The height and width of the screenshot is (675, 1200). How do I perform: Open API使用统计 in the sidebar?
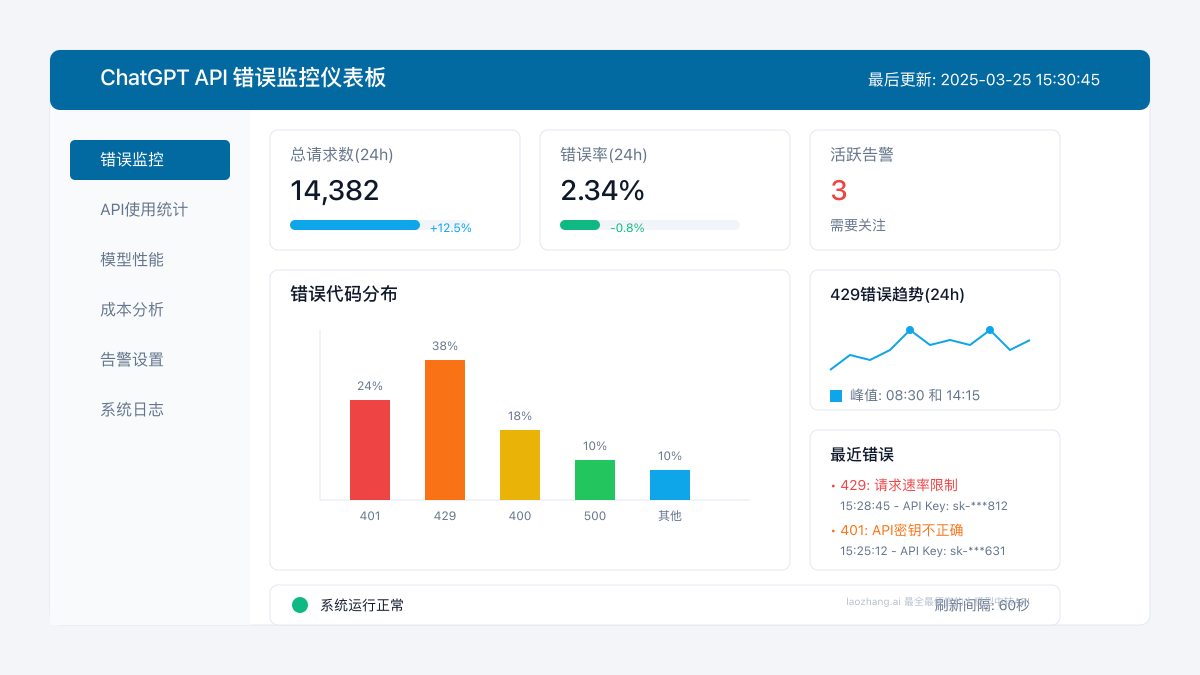point(144,210)
